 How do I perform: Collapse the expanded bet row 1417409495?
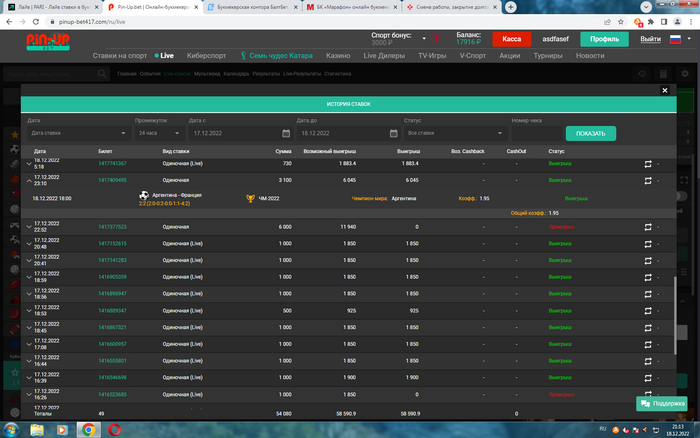[29, 181]
